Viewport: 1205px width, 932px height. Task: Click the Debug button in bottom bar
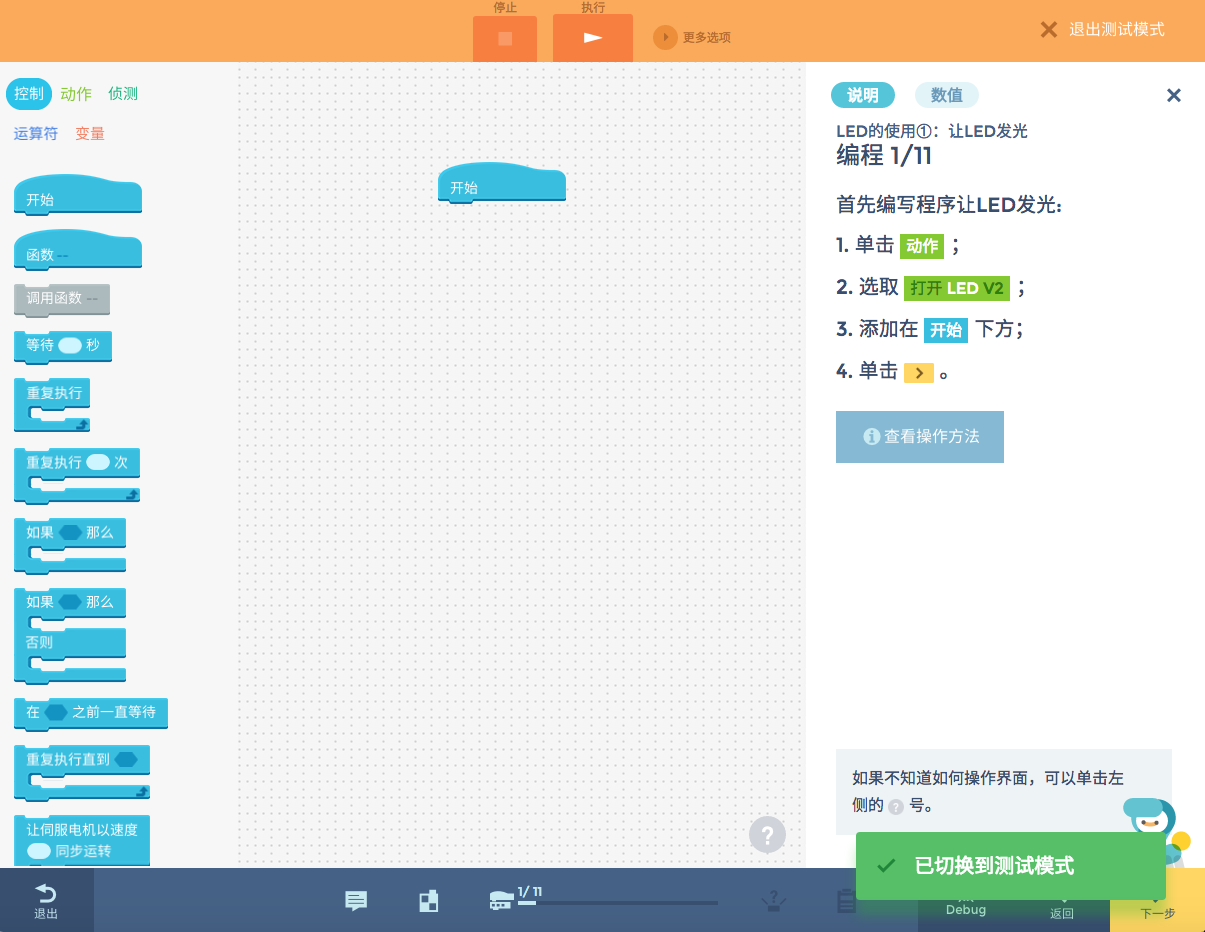(x=965, y=909)
